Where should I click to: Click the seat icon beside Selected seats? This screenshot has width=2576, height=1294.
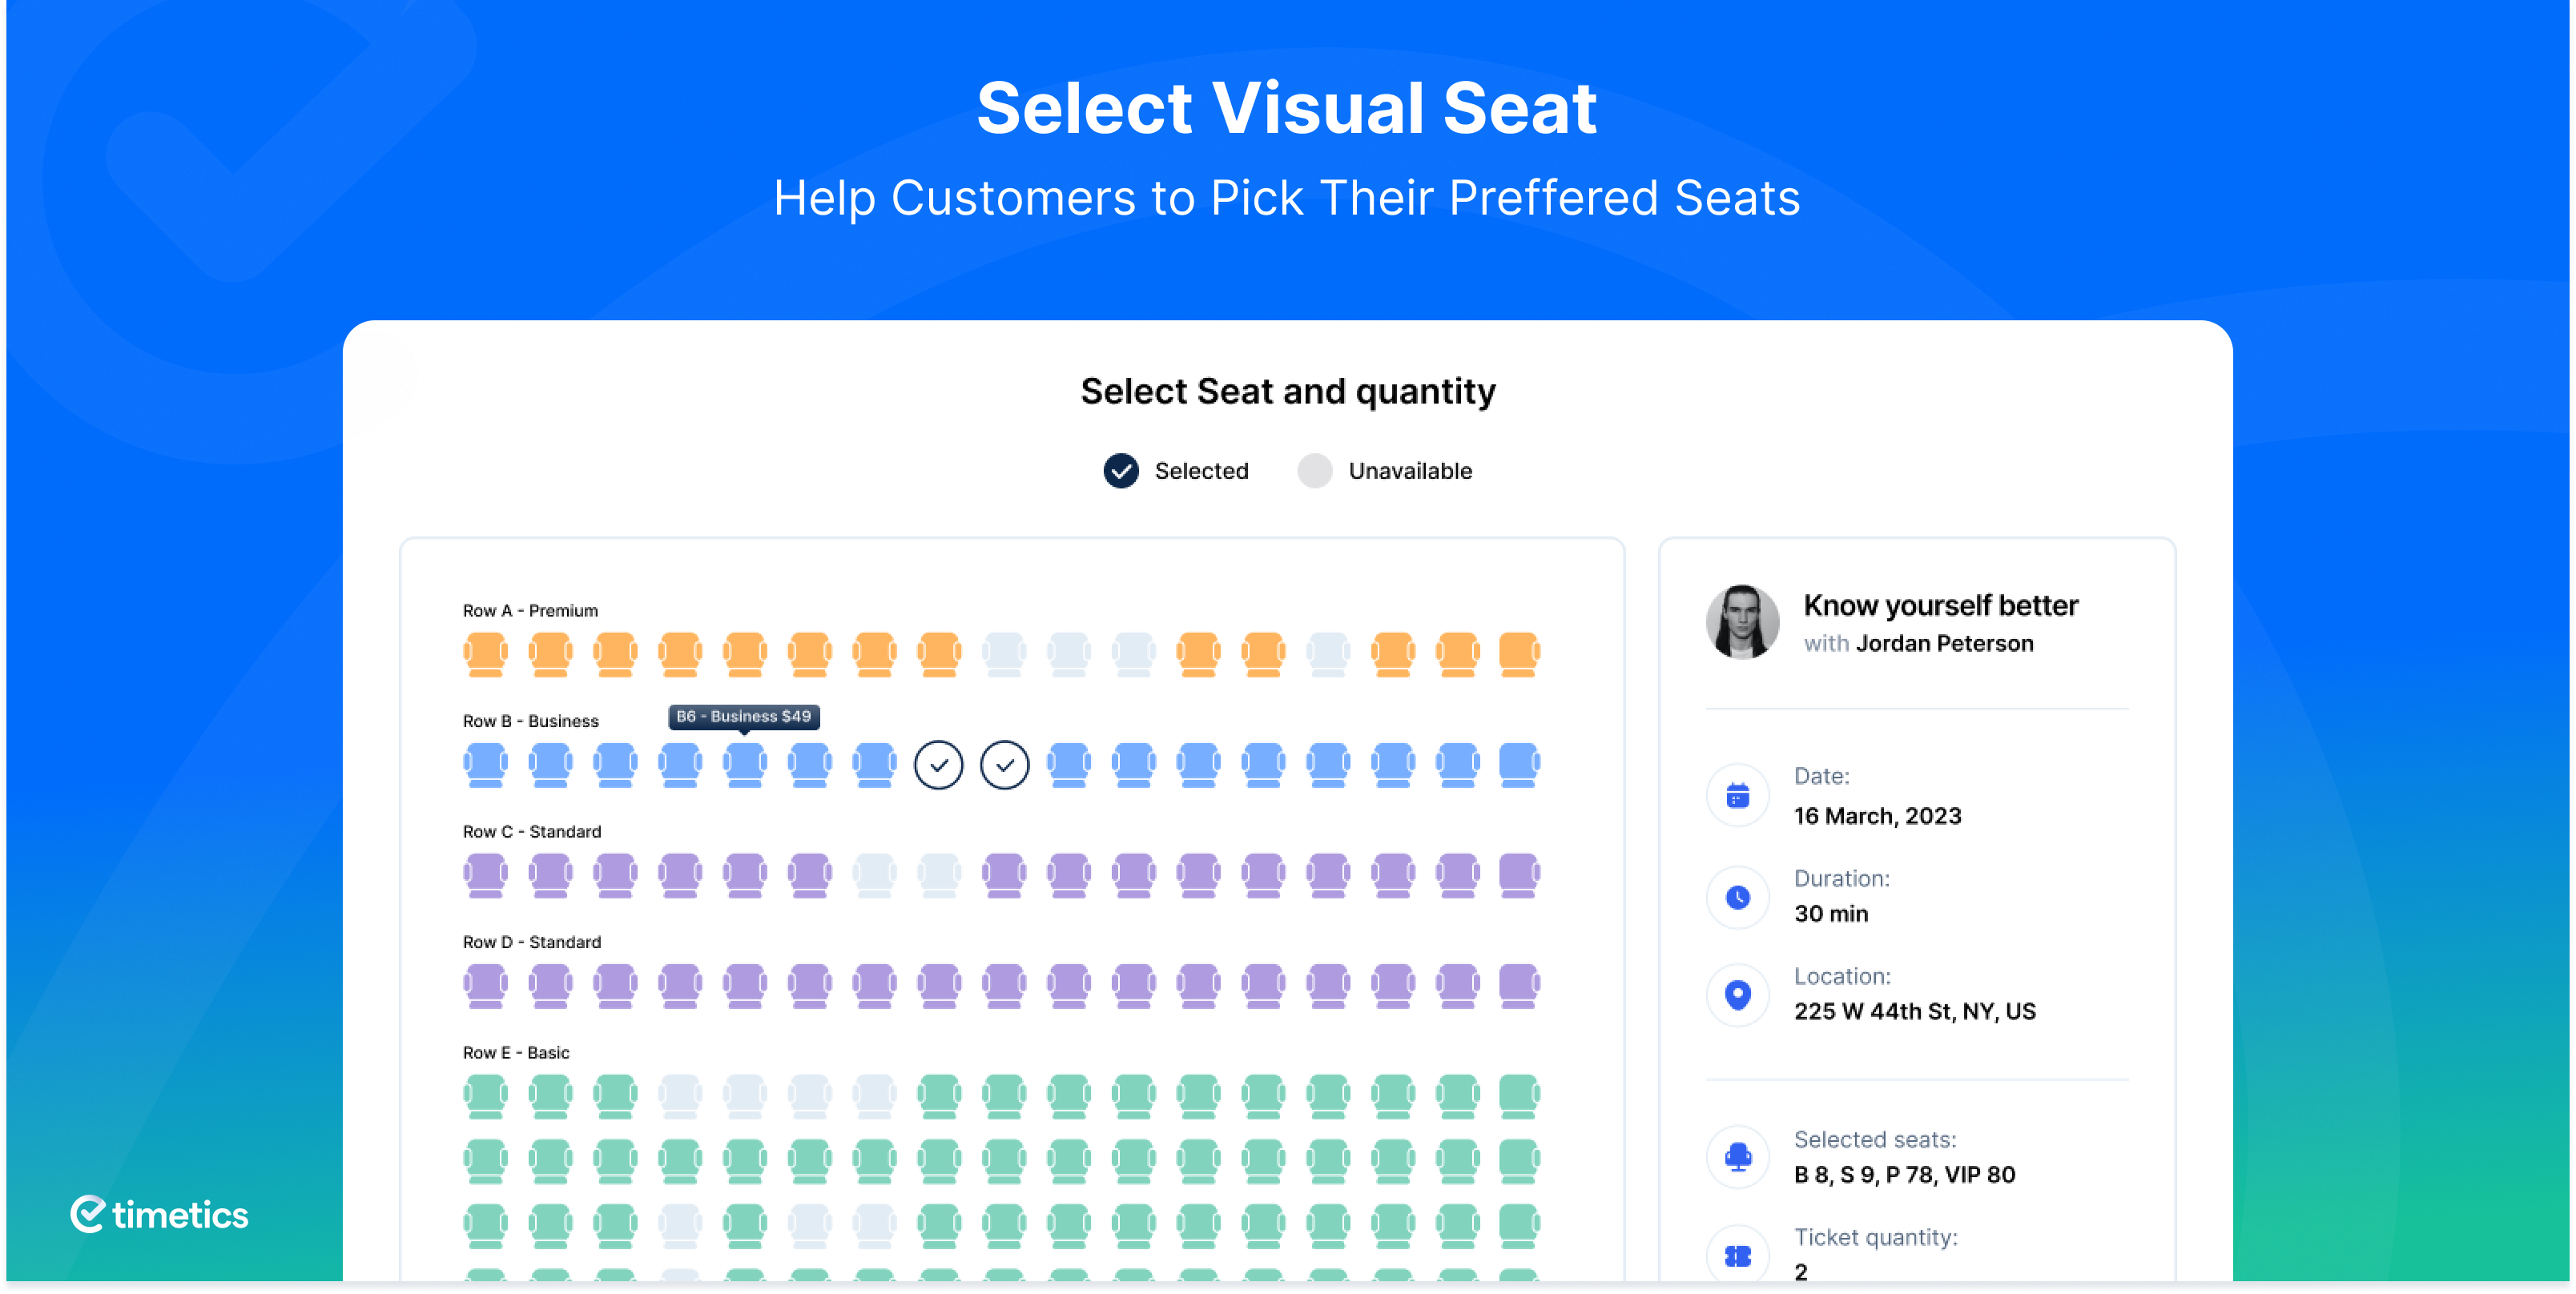(x=1737, y=1157)
